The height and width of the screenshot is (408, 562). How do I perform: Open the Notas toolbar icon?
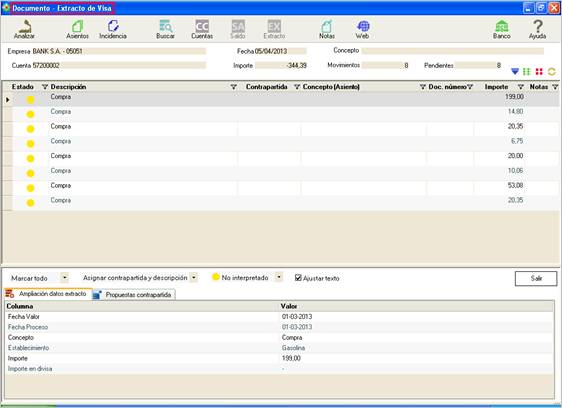click(x=327, y=29)
